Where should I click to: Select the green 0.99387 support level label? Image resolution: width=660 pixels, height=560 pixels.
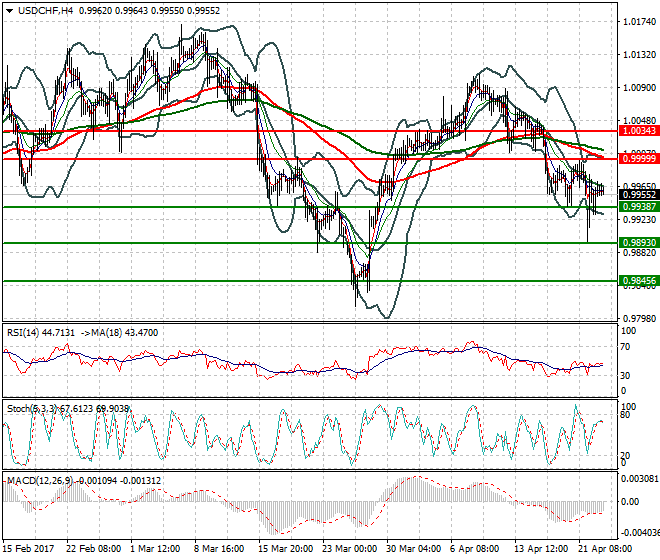pyautogui.click(x=639, y=207)
